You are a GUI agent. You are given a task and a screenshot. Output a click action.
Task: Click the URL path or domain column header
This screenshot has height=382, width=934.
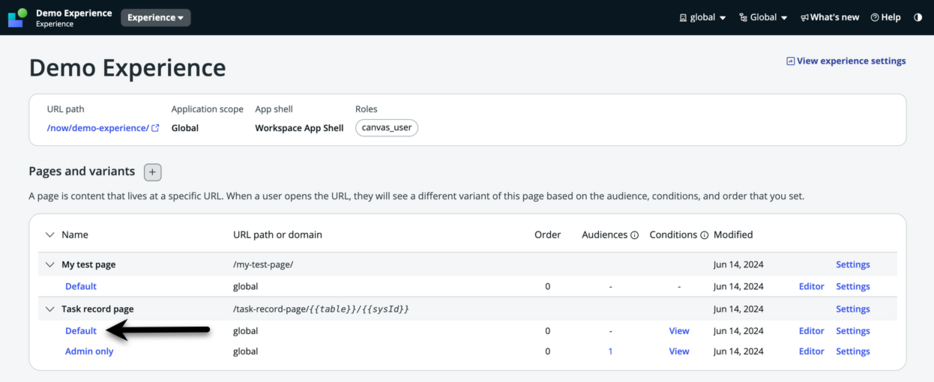[278, 235]
